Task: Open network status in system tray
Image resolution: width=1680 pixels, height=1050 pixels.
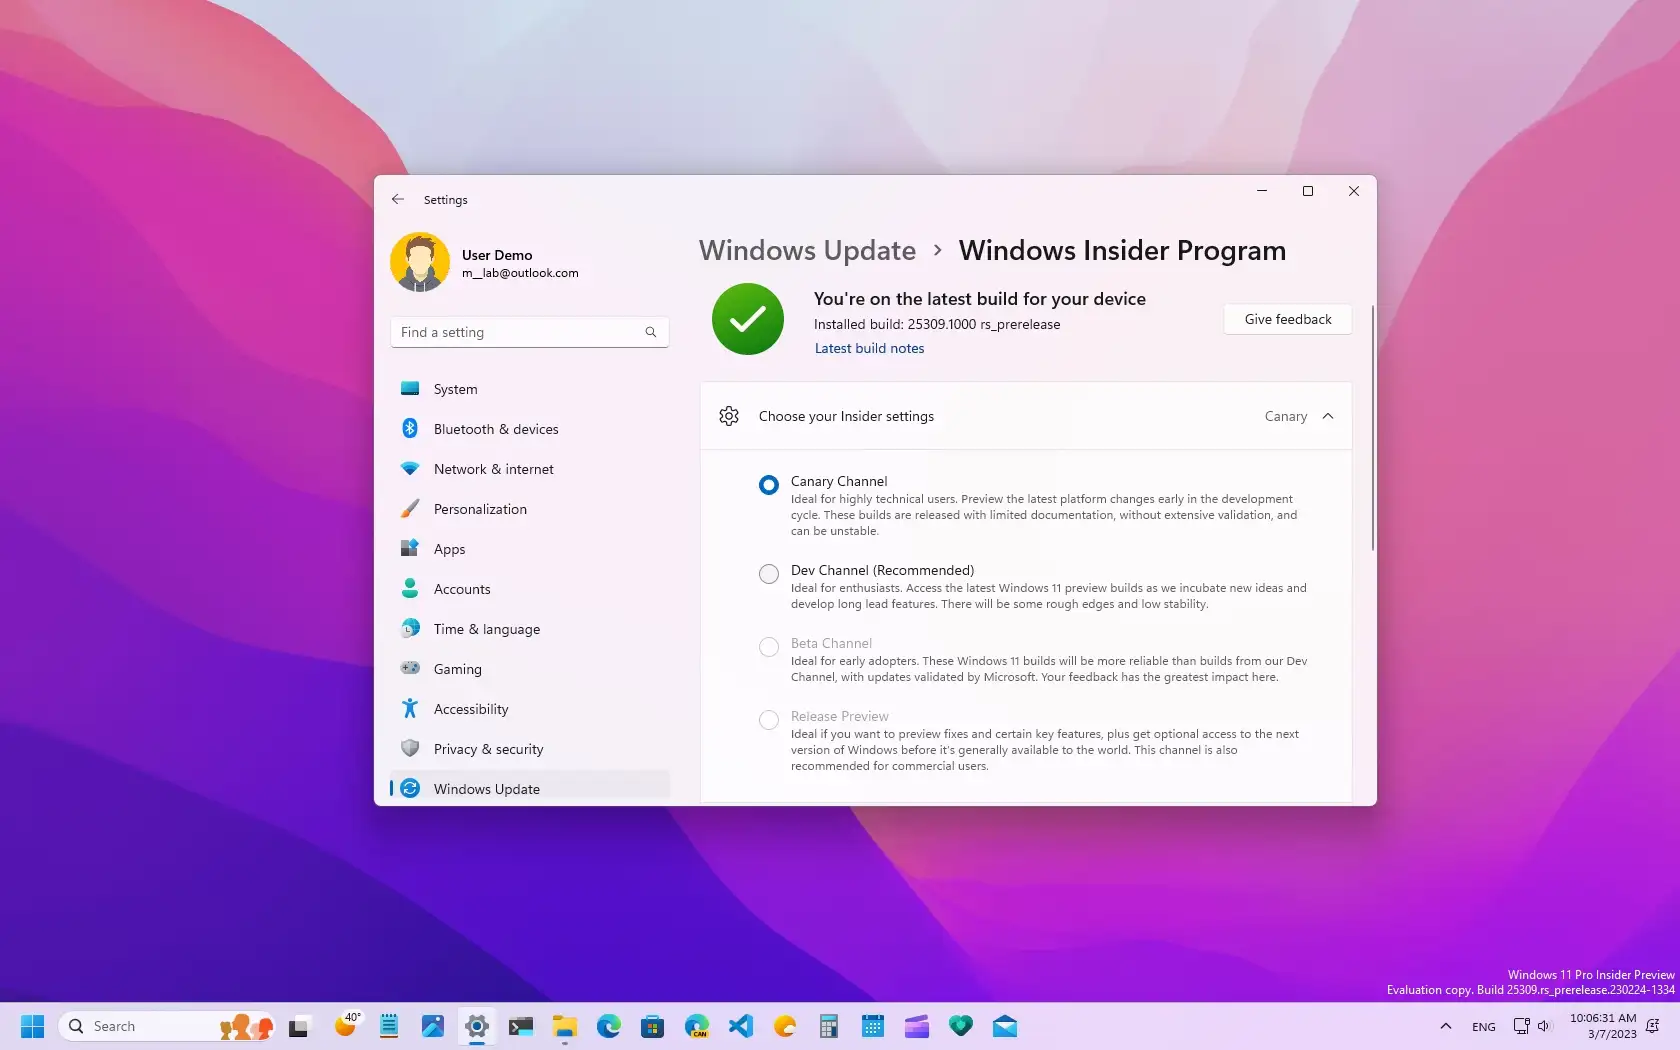Action: (1521, 1026)
